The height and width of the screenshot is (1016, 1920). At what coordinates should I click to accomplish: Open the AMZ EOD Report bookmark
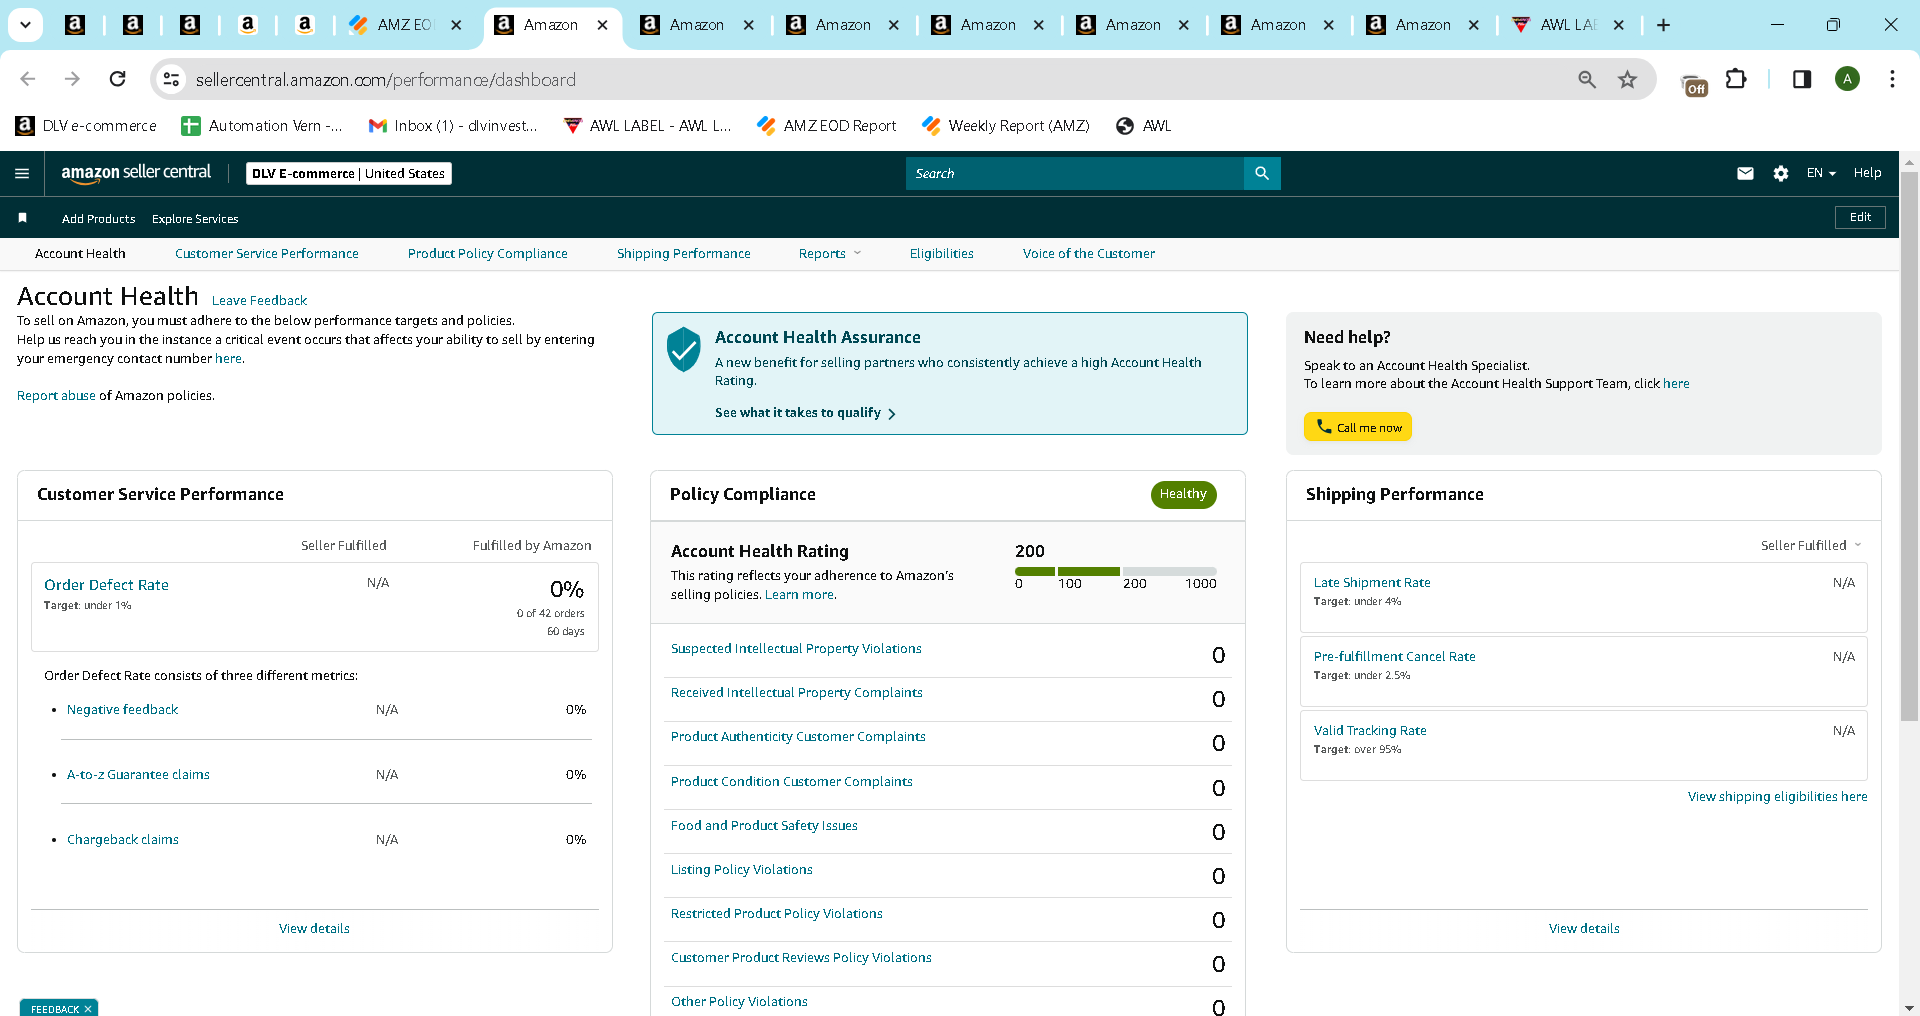tap(827, 125)
